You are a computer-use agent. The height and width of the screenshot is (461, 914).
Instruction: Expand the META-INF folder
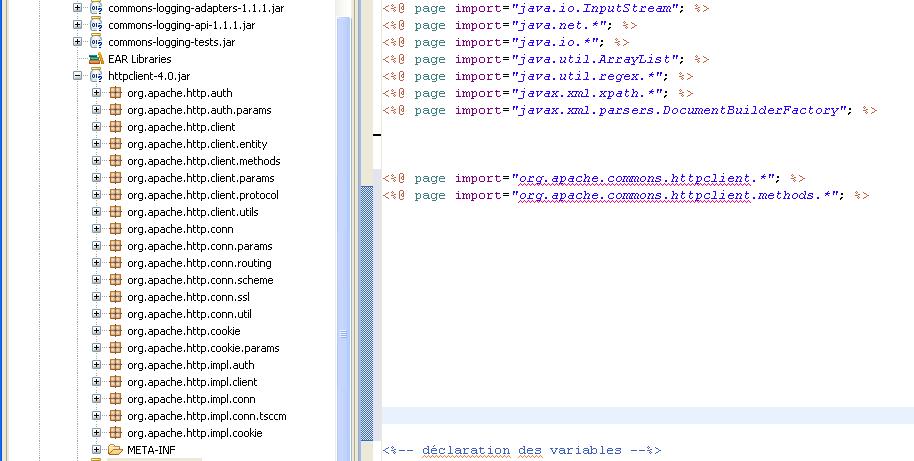pos(96,450)
